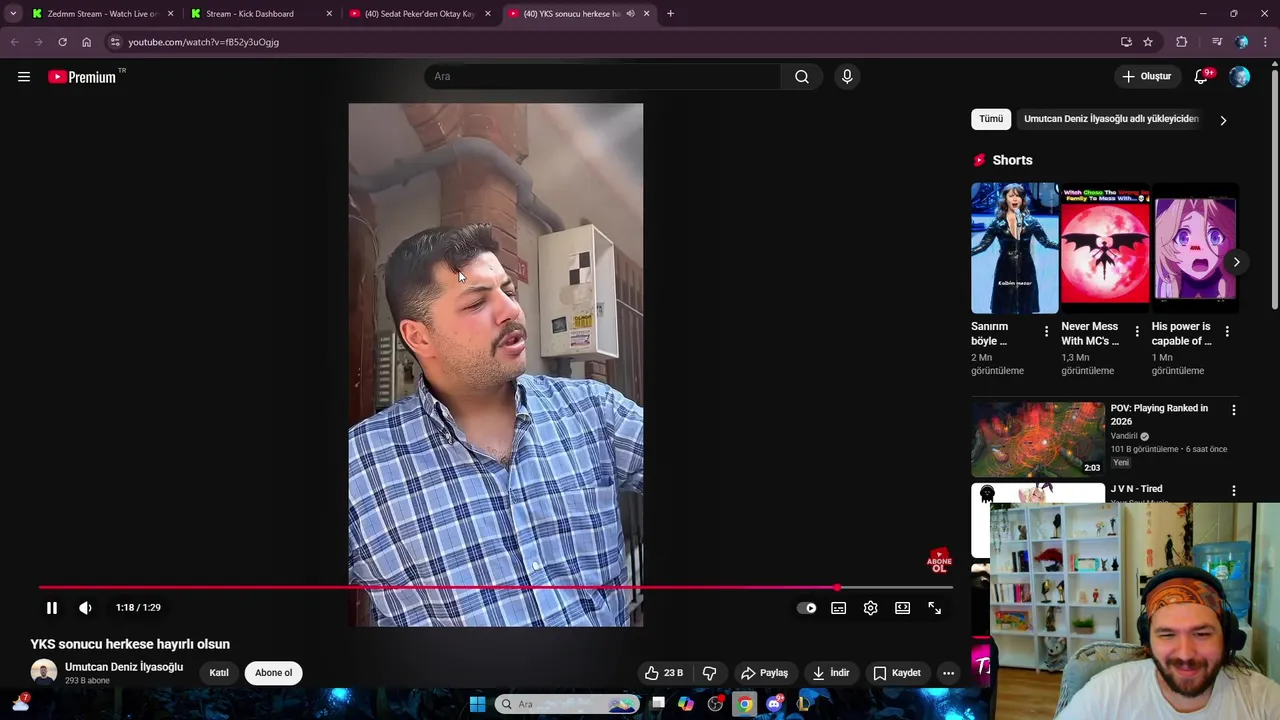This screenshot has width=1280, height=720.
Task: Focus the YouTube search field
Action: [603, 77]
